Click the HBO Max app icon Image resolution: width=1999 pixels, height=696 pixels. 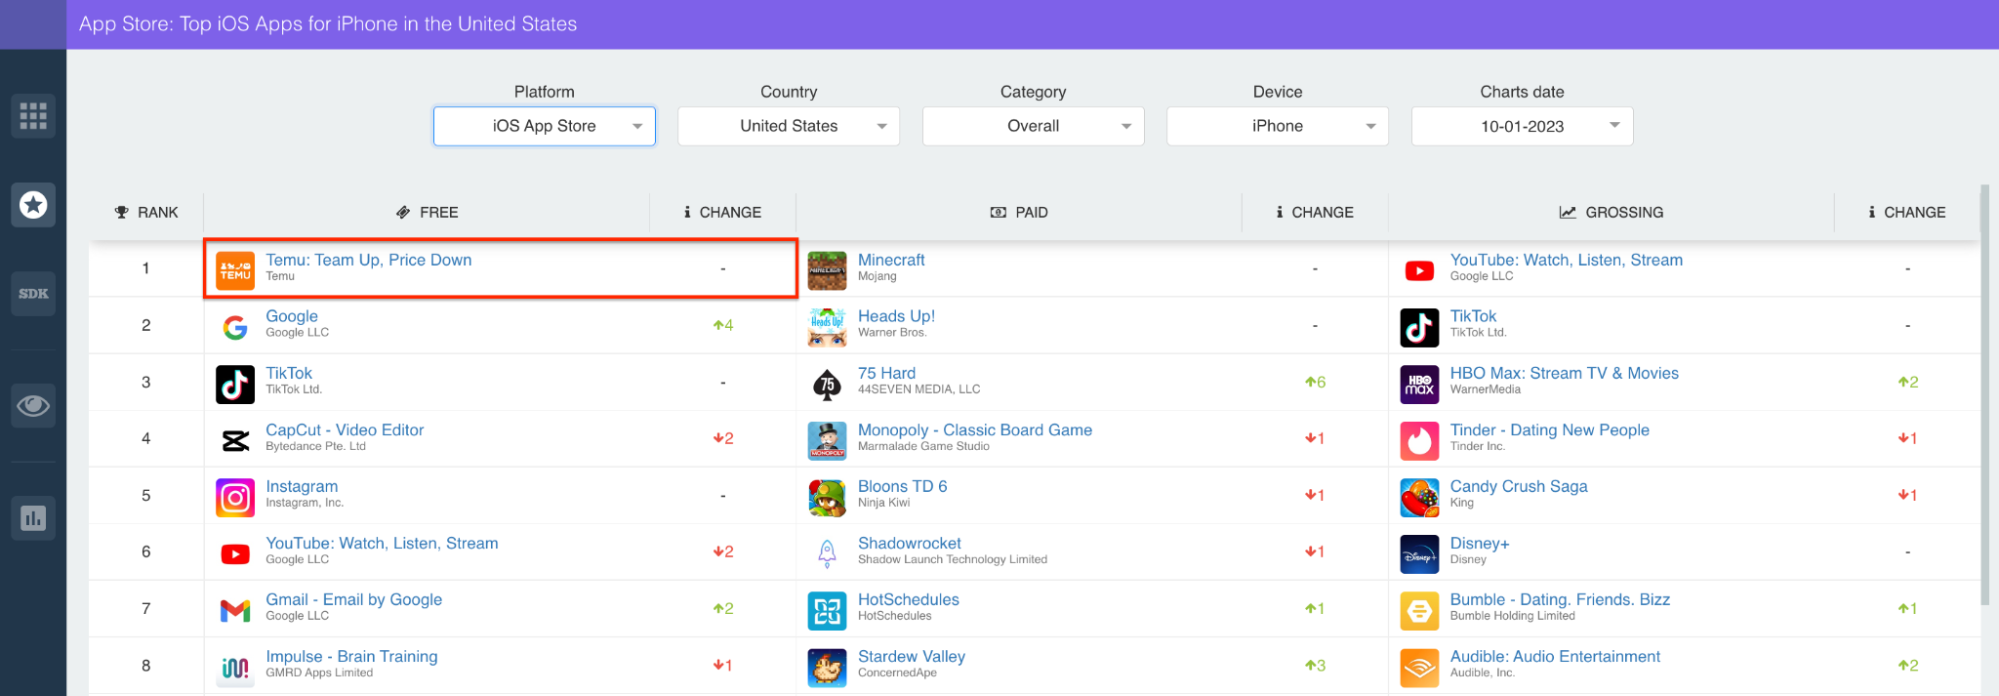[1419, 384]
